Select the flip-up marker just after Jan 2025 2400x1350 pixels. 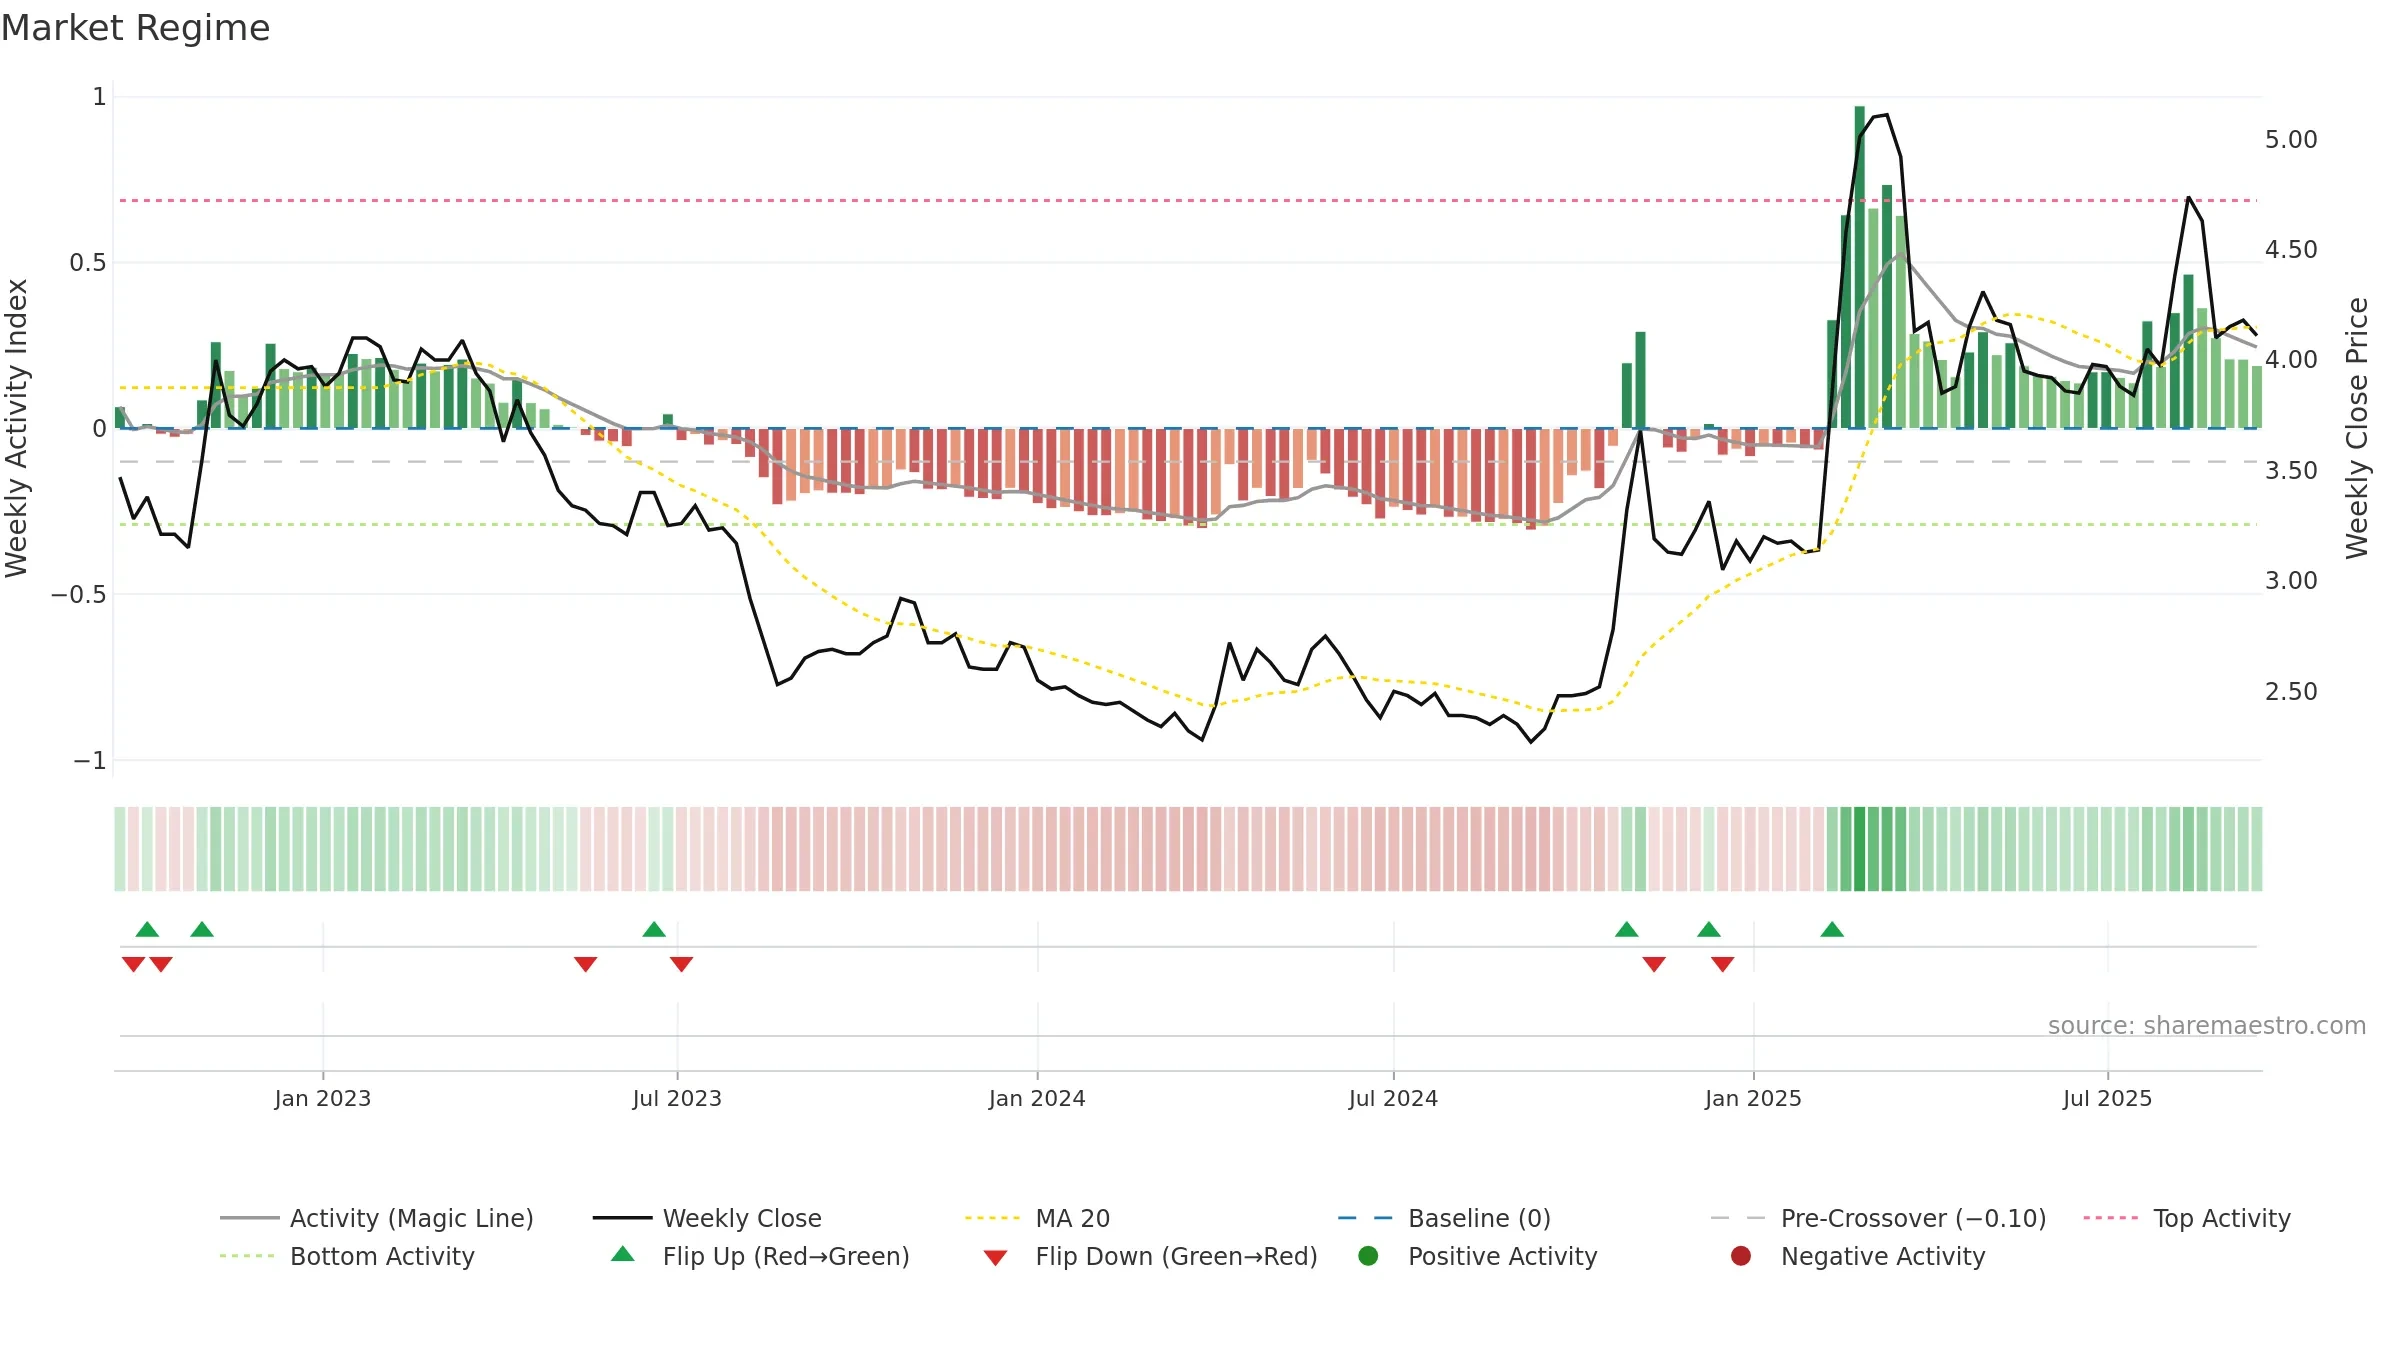(x=1832, y=929)
